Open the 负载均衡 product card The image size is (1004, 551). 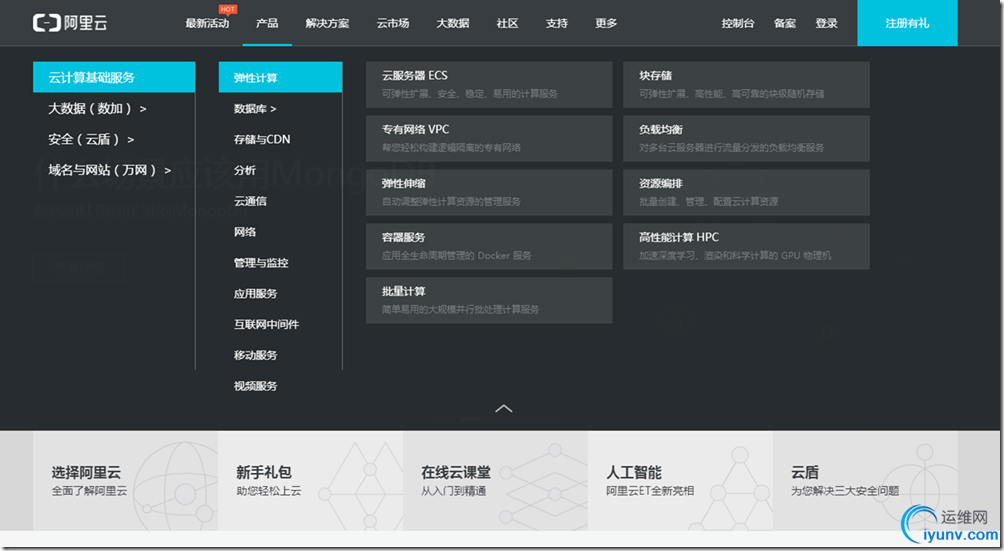point(746,139)
